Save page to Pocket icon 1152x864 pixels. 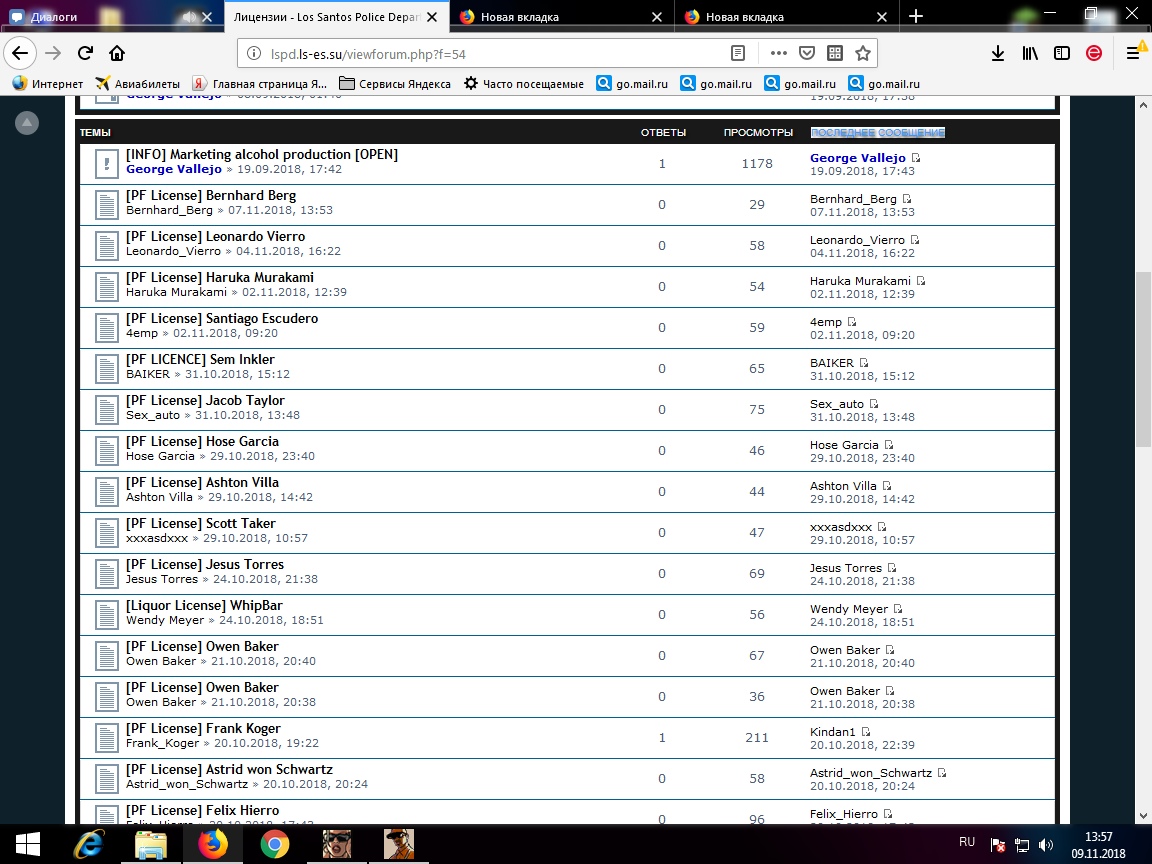tap(806, 53)
